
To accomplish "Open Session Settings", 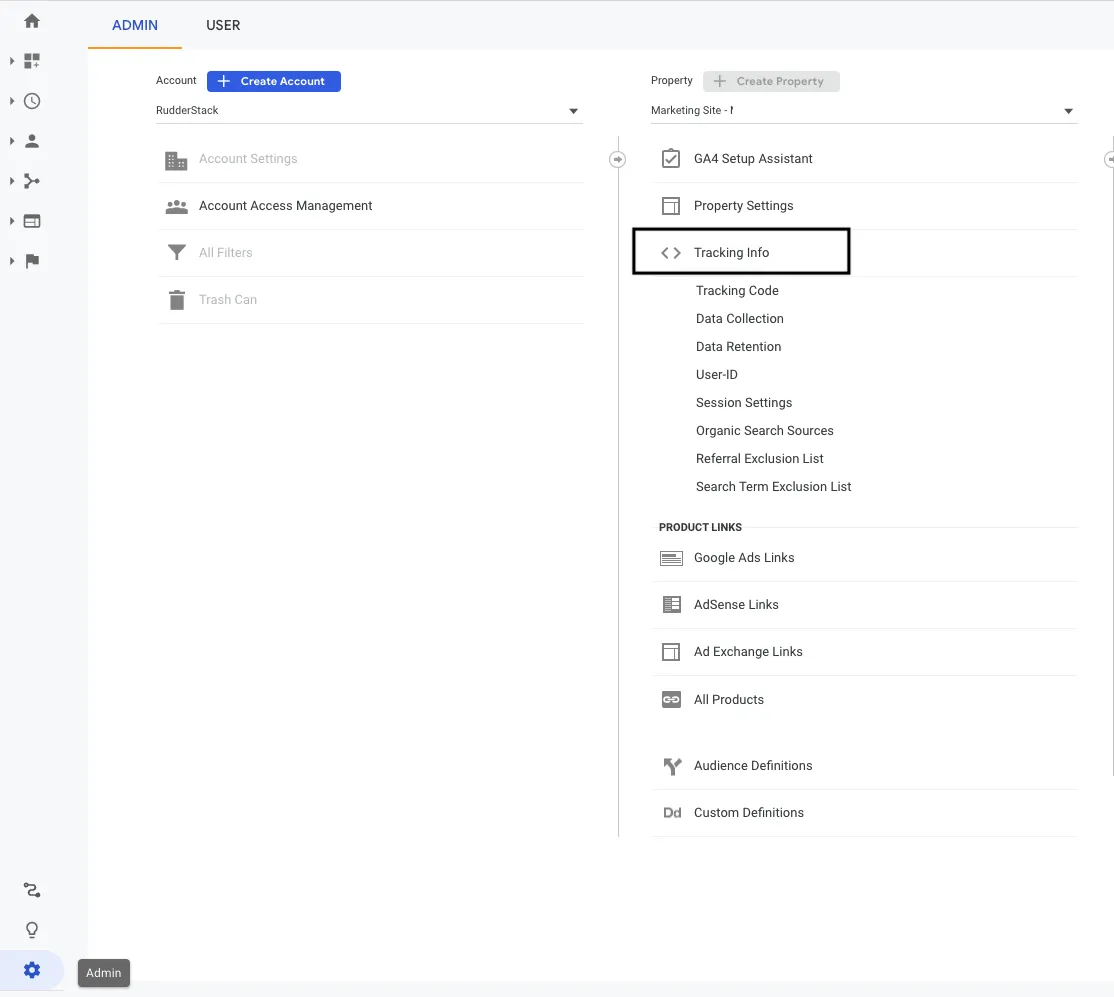I will 744,403.
